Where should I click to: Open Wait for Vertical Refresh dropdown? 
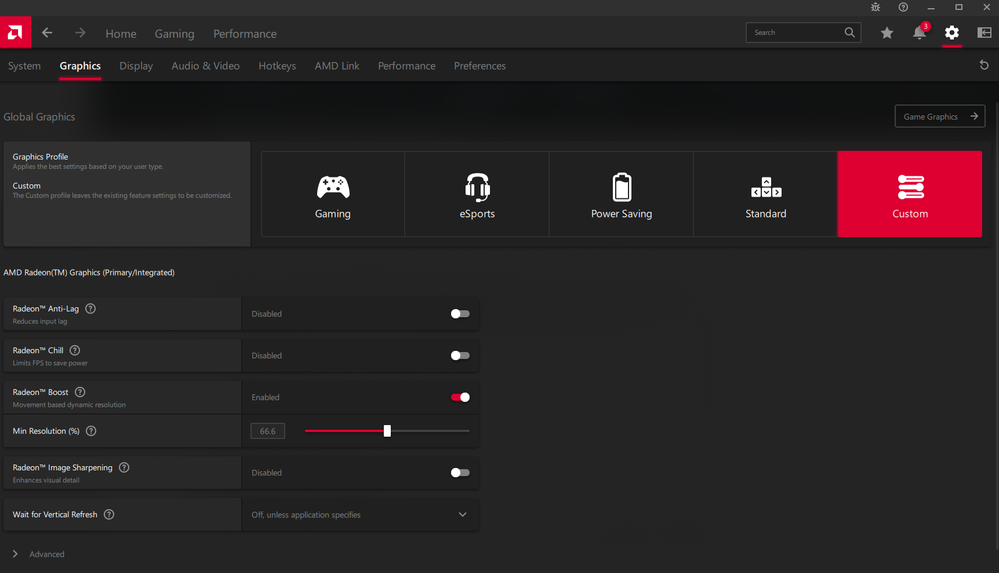(x=360, y=514)
